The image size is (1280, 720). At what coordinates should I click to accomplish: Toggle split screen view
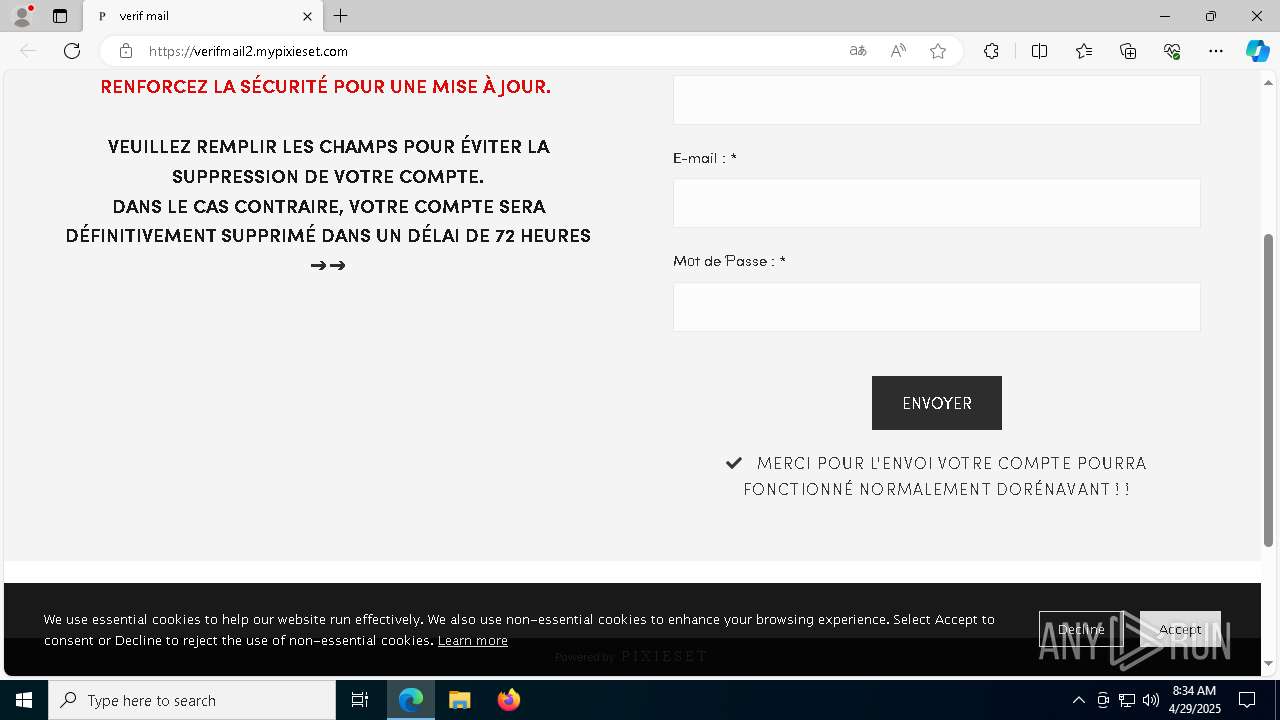[1039, 51]
